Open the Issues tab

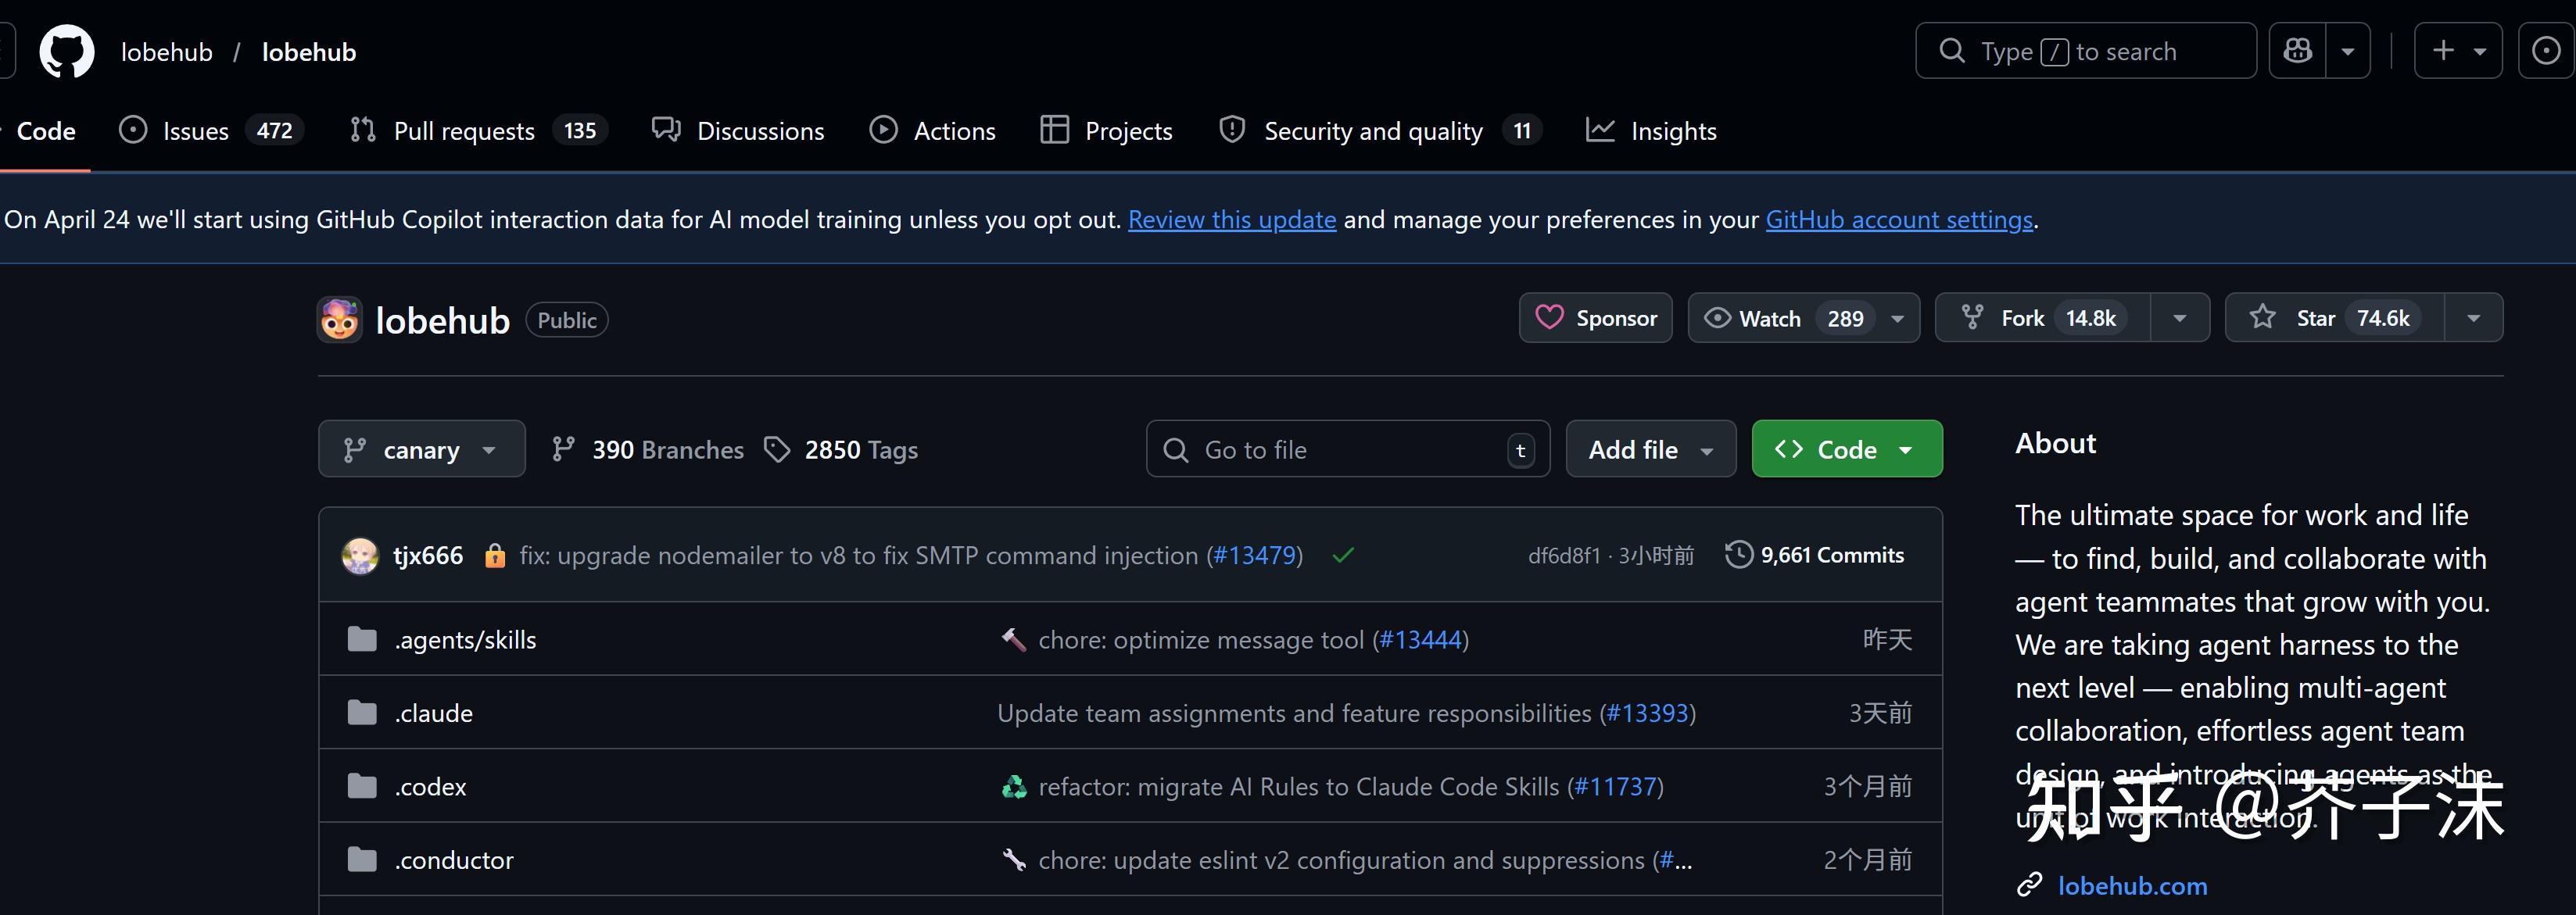click(211, 131)
